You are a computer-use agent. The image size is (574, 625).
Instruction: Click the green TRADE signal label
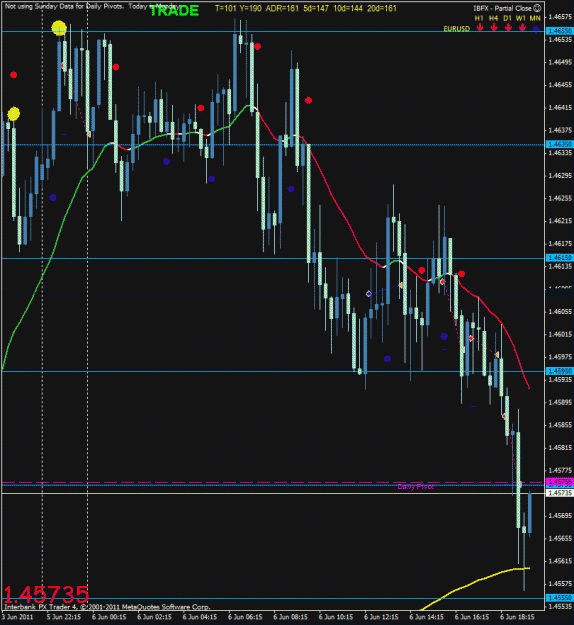coord(174,11)
